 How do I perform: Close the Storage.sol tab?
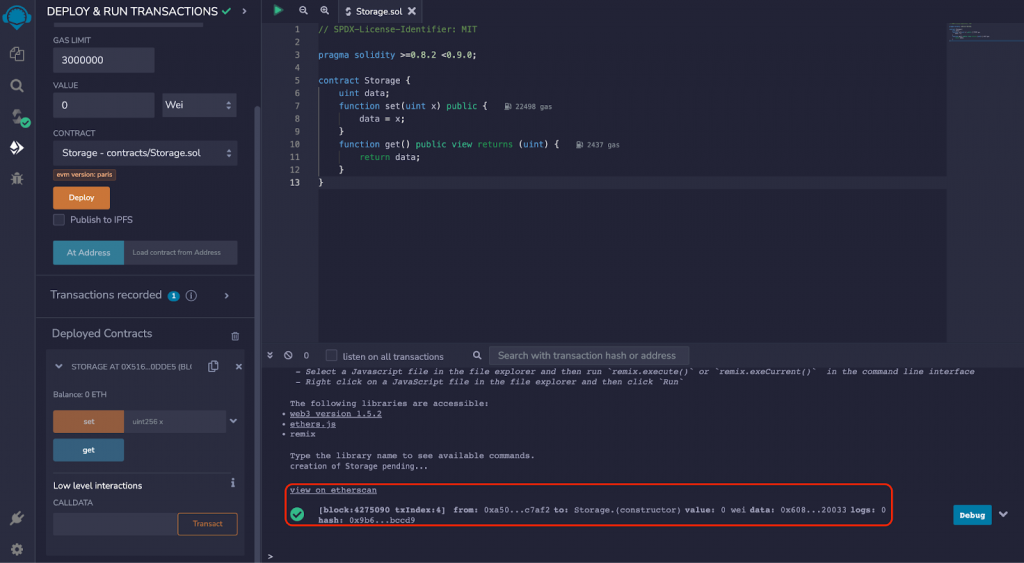click(x=411, y=11)
